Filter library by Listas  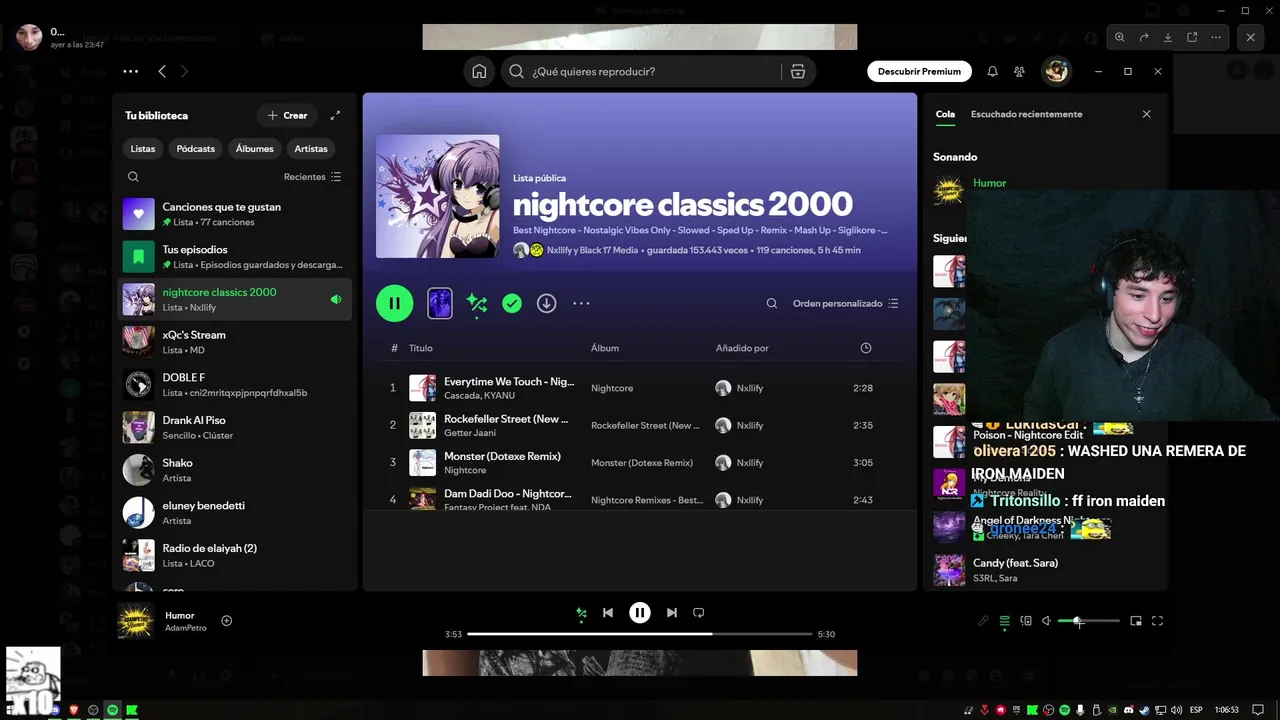pos(143,148)
